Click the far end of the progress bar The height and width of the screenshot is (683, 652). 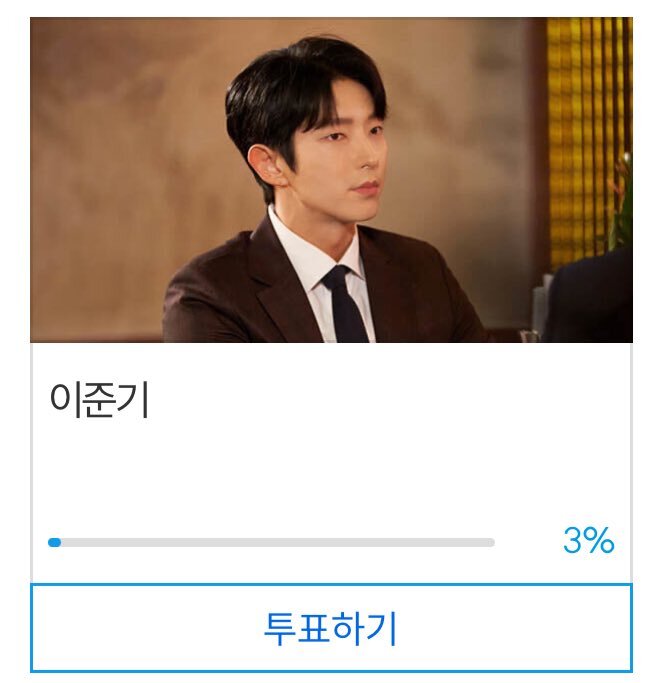pos(491,542)
